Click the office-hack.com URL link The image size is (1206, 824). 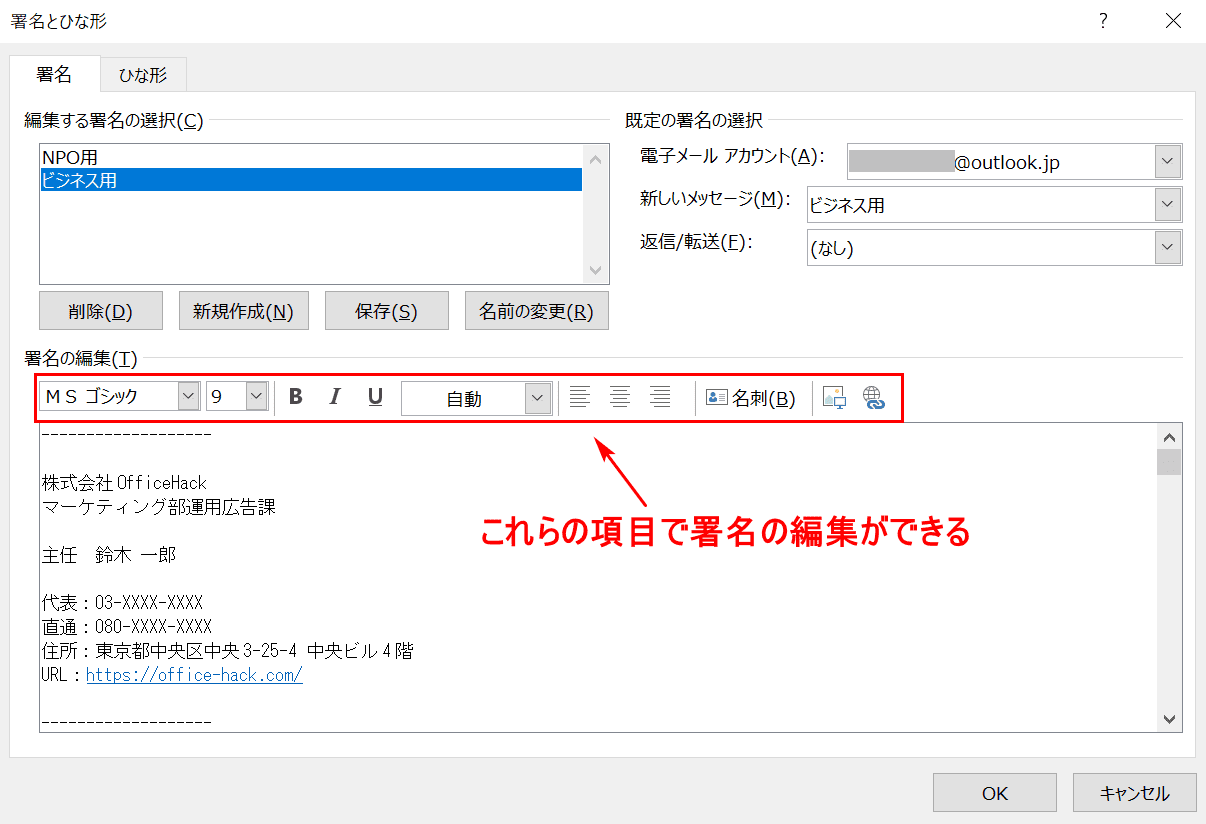[194, 675]
